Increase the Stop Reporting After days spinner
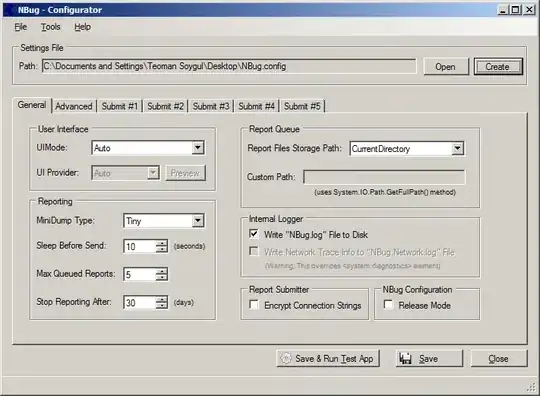Viewport: 540px width, 396px height. coord(161,299)
